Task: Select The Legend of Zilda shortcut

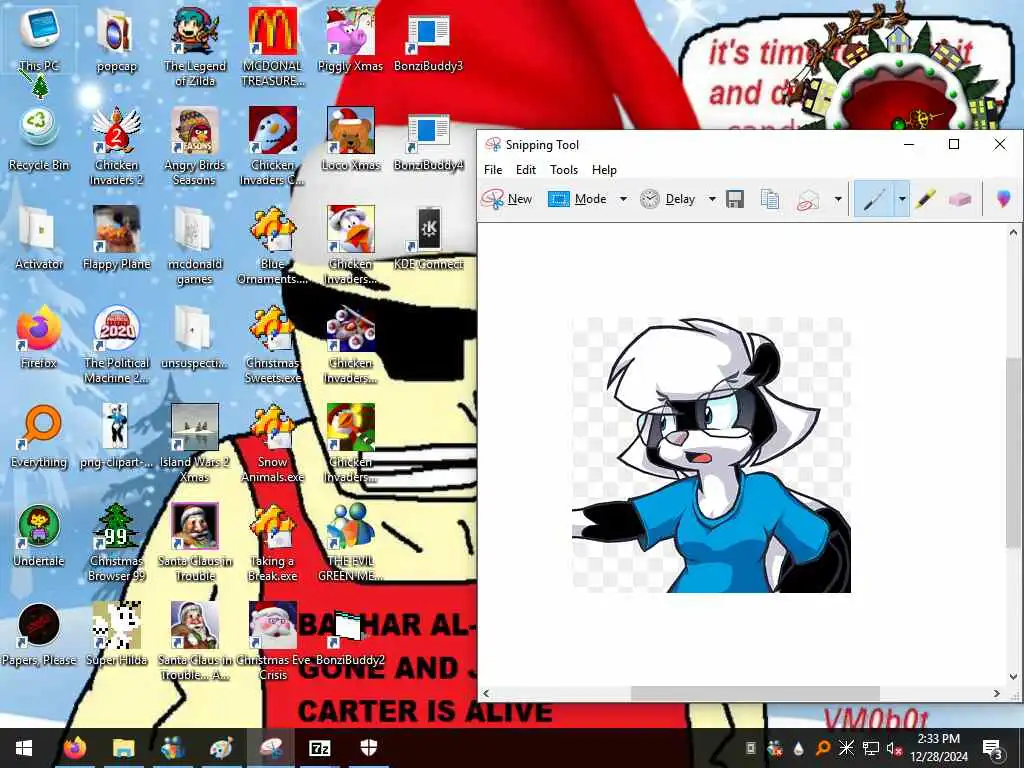Action: coord(195,47)
